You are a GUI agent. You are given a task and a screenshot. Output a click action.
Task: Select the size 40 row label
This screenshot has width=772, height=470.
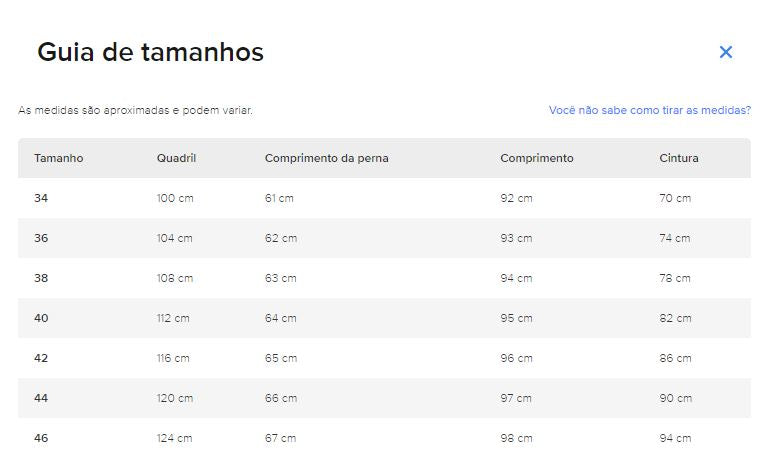click(x=41, y=318)
